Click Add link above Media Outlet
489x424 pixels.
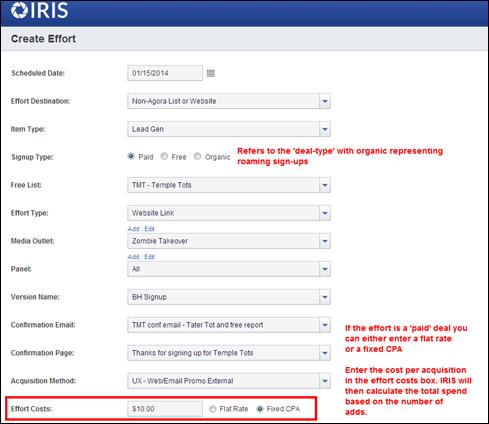click(133, 229)
